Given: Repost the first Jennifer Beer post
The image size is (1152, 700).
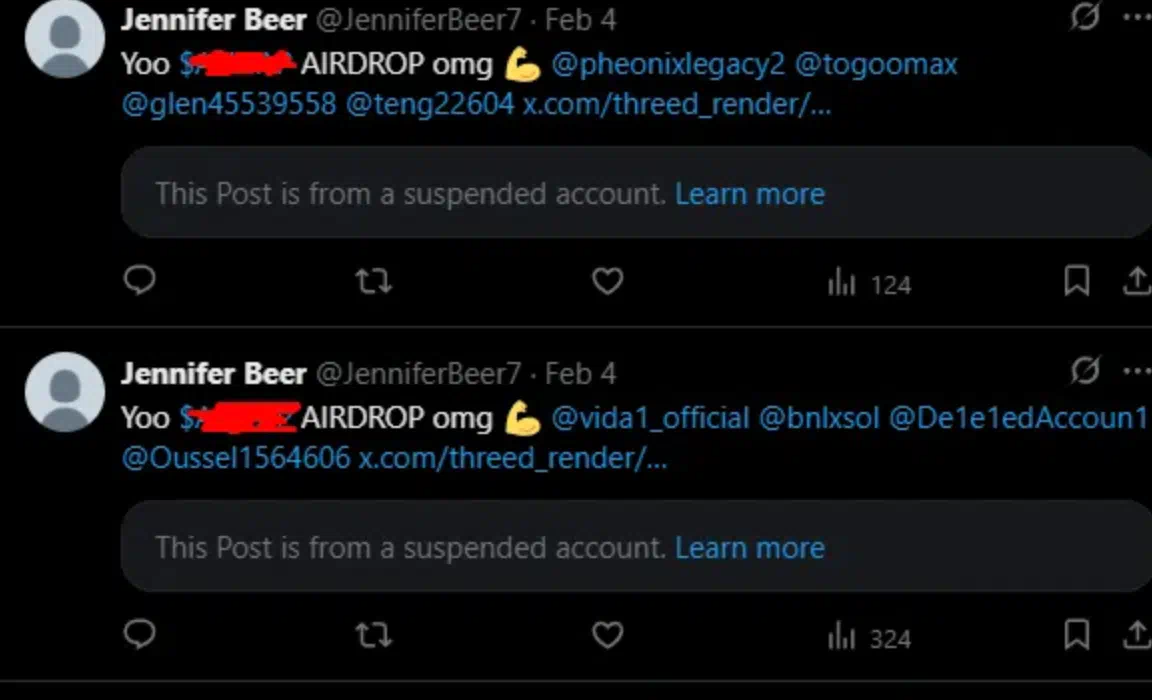Looking at the screenshot, I should click(x=373, y=281).
